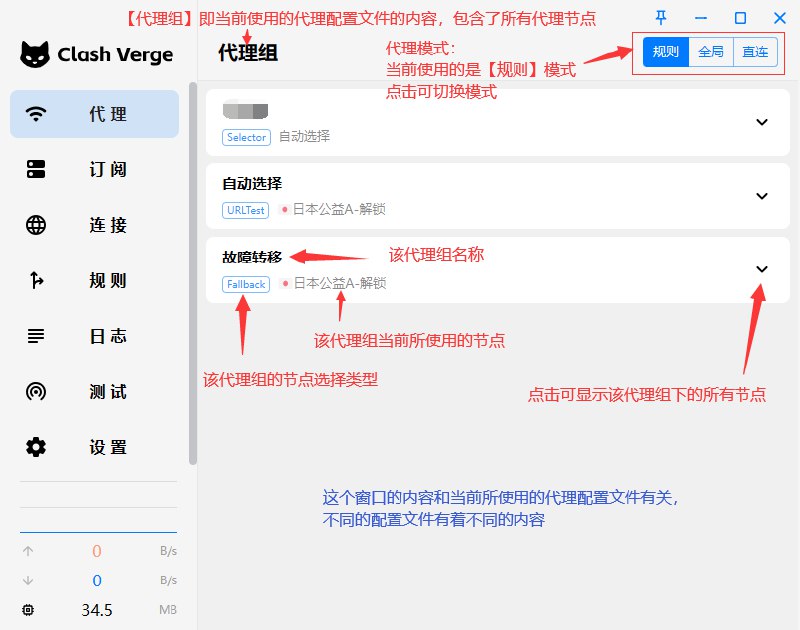Click the branch arrow icon for 规则
The image size is (800, 630).
[x=36, y=281]
